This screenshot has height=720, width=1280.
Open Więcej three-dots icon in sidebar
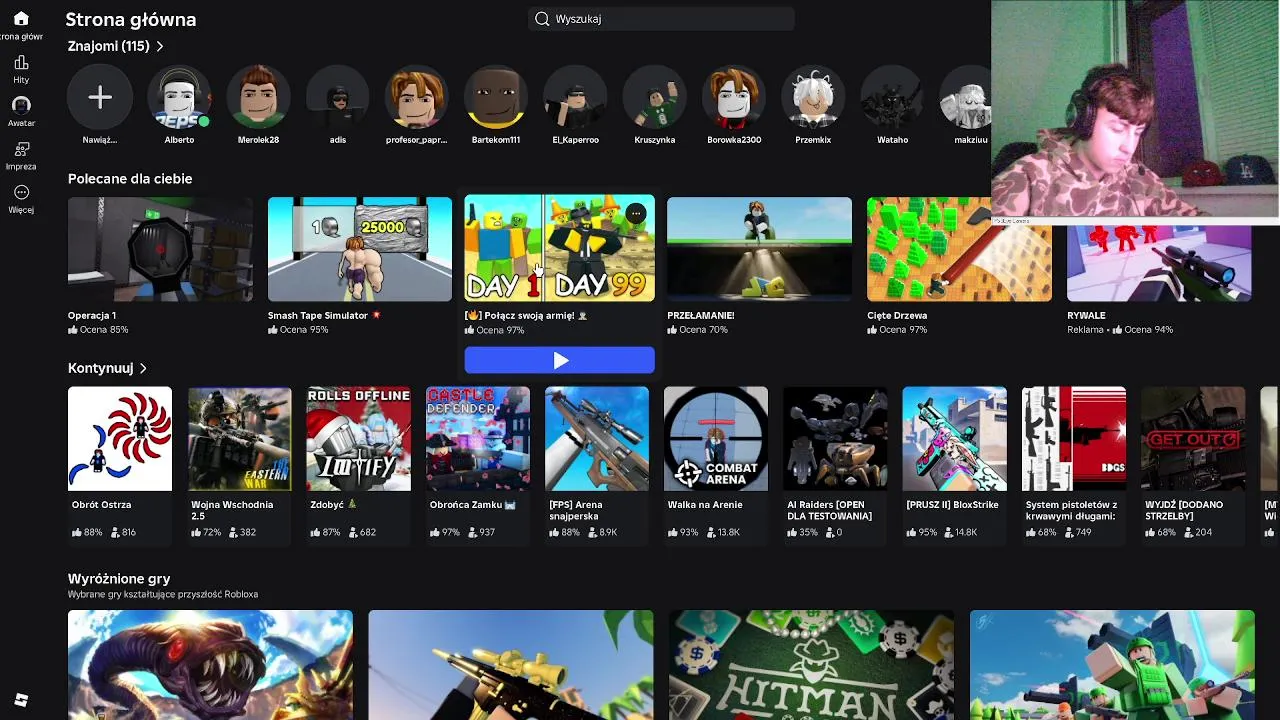21,192
